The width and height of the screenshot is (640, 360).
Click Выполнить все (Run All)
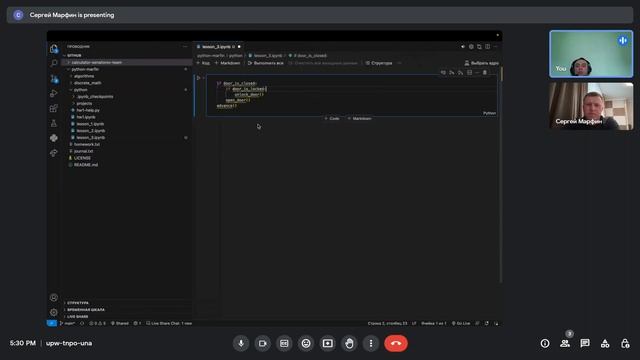(x=266, y=63)
